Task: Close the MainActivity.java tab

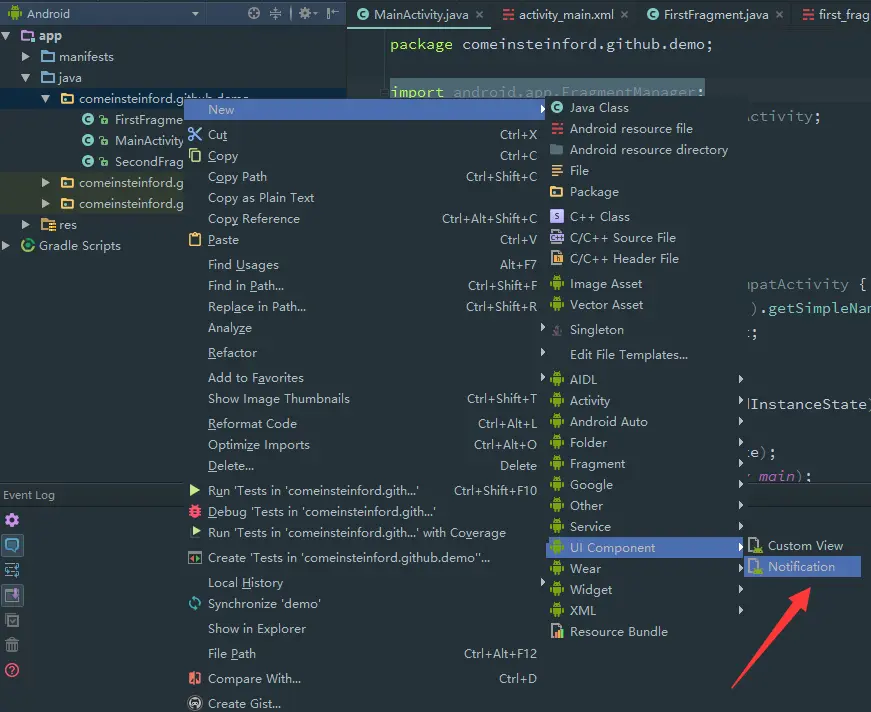Action: 479,14
